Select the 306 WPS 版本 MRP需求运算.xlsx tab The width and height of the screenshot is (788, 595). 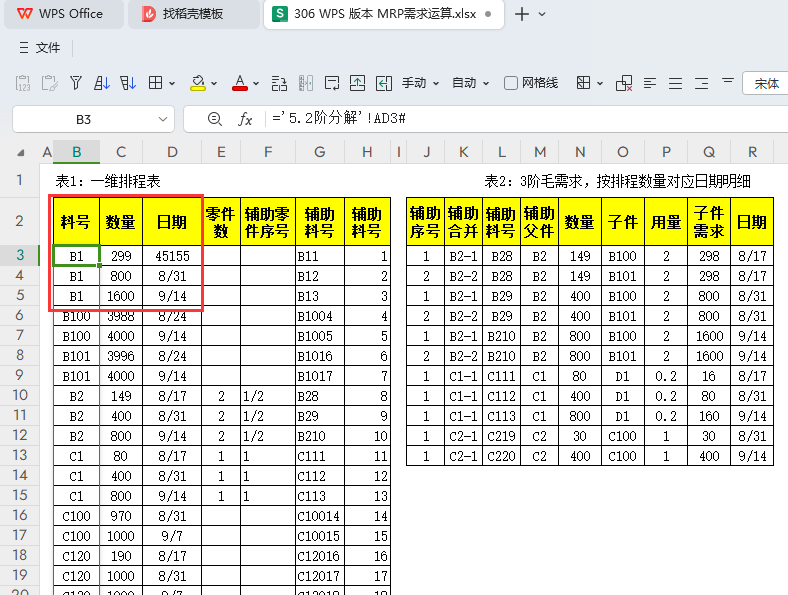coord(383,14)
